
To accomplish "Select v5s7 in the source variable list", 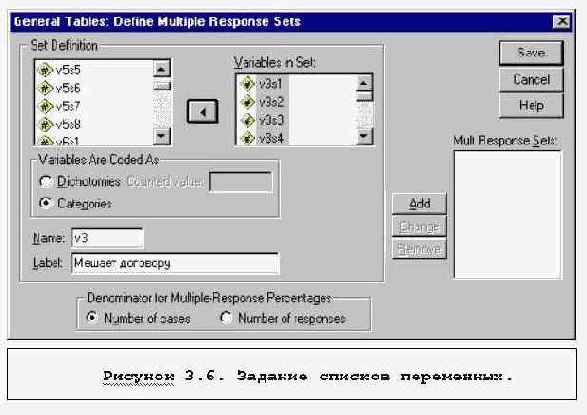I will (x=68, y=106).
